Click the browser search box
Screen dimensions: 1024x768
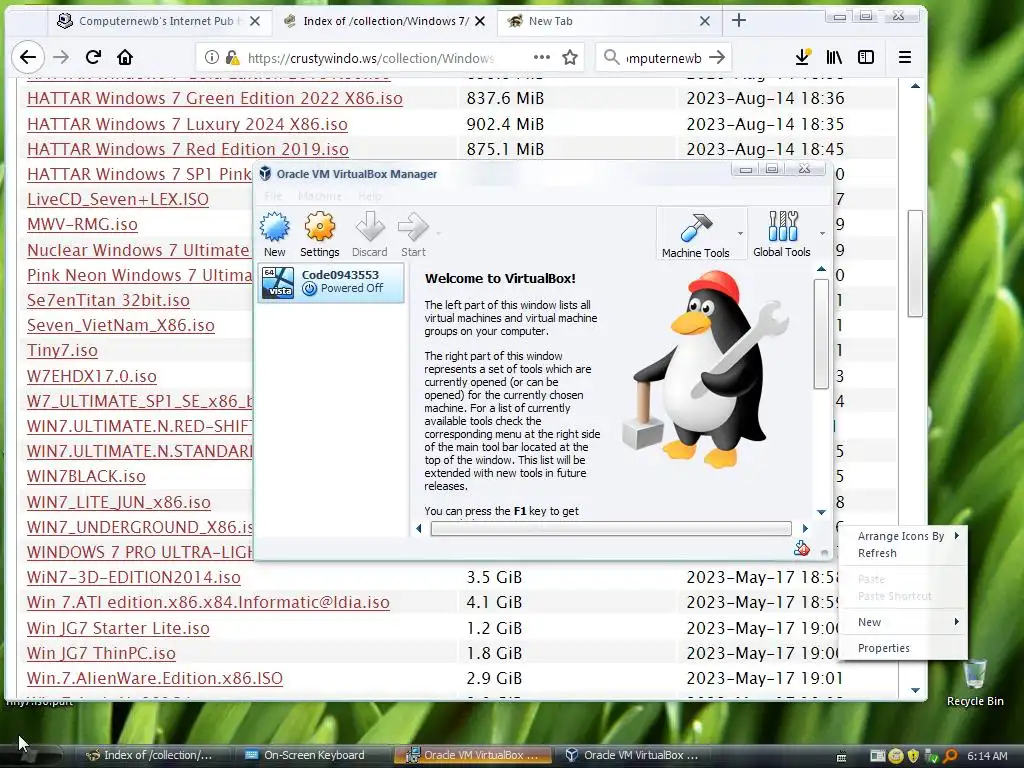point(663,57)
